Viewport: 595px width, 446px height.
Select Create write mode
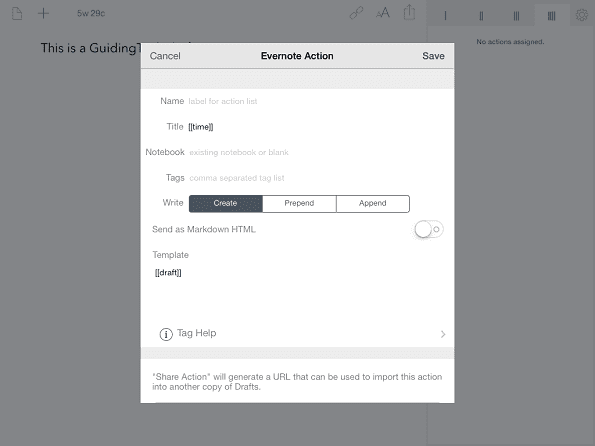click(x=225, y=203)
